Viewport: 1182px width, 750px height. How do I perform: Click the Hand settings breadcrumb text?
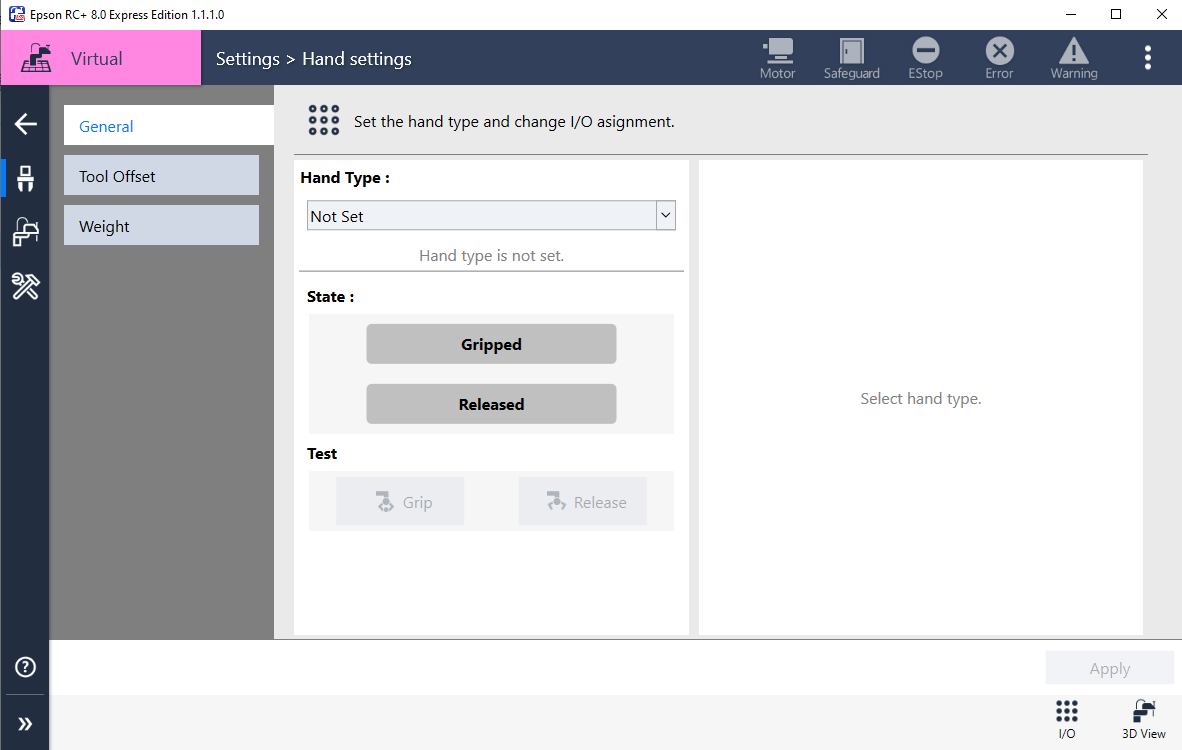pos(357,59)
